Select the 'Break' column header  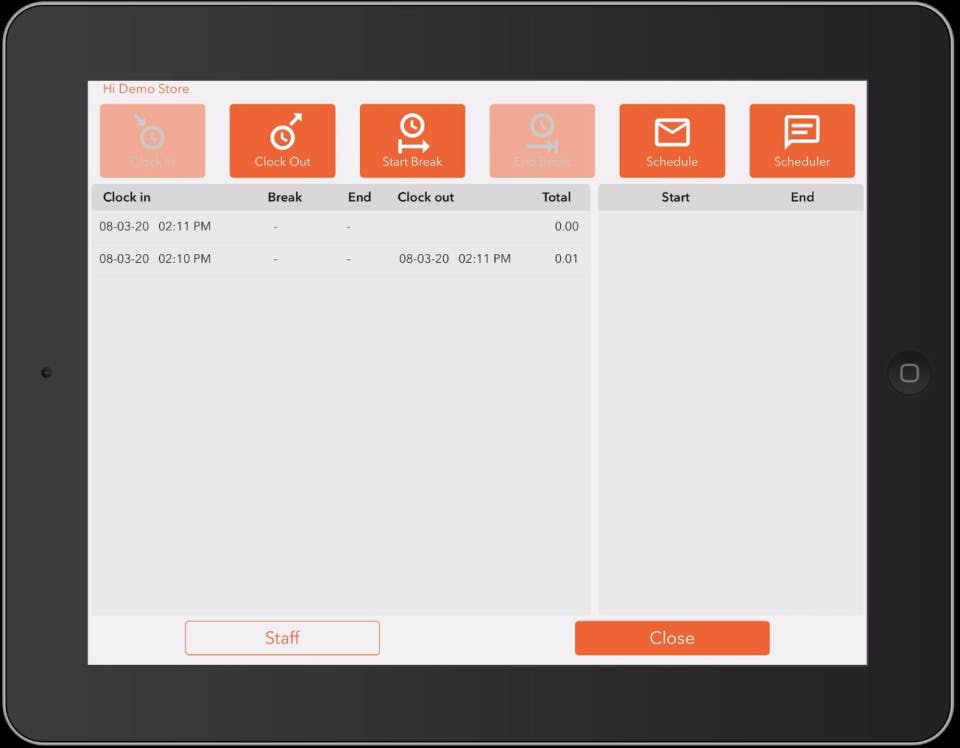(285, 197)
